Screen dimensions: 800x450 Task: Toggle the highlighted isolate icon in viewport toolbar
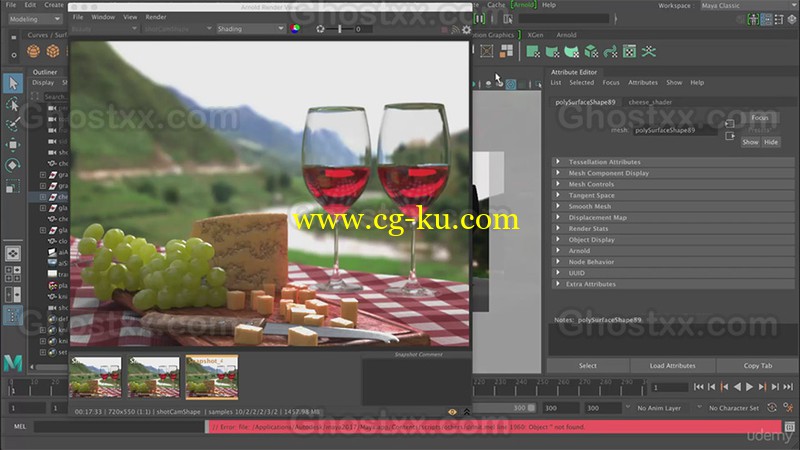(510, 85)
